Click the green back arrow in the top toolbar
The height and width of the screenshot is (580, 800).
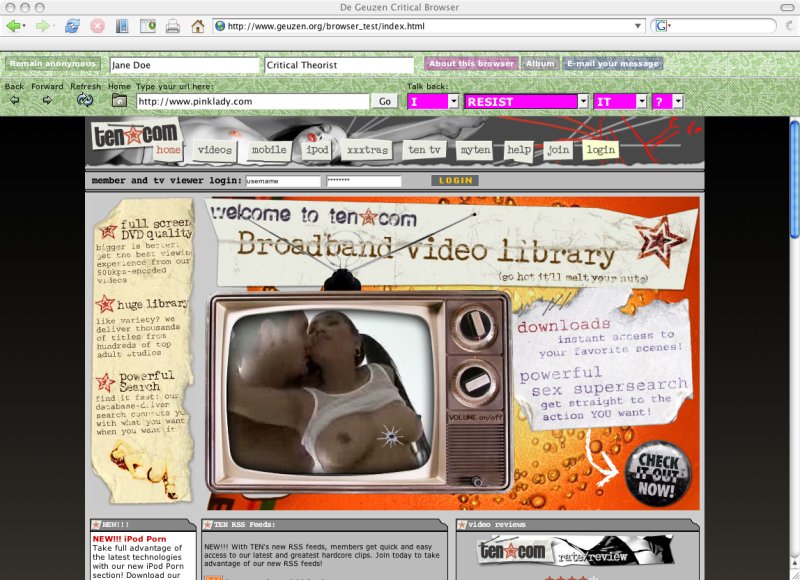[13, 26]
